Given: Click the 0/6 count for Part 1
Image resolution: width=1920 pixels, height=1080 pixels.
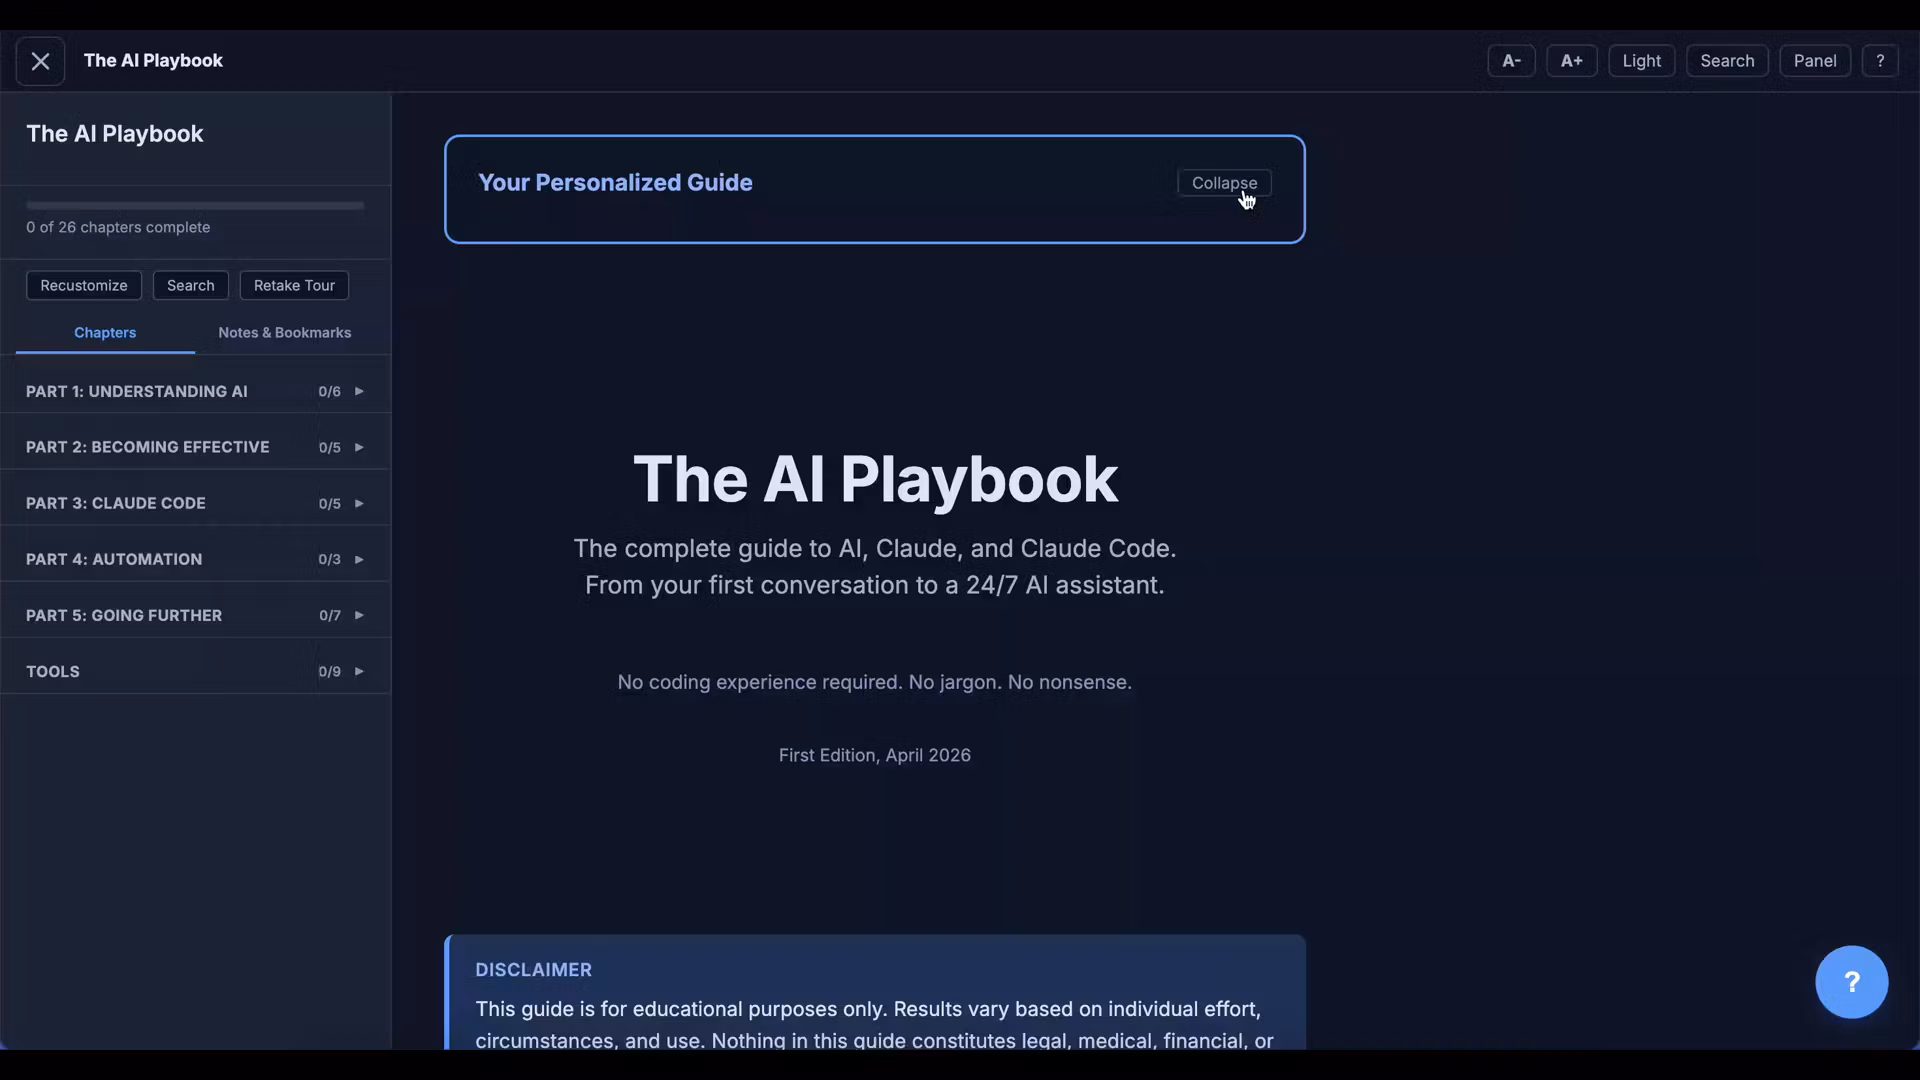Looking at the screenshot, I should point(329,391).
